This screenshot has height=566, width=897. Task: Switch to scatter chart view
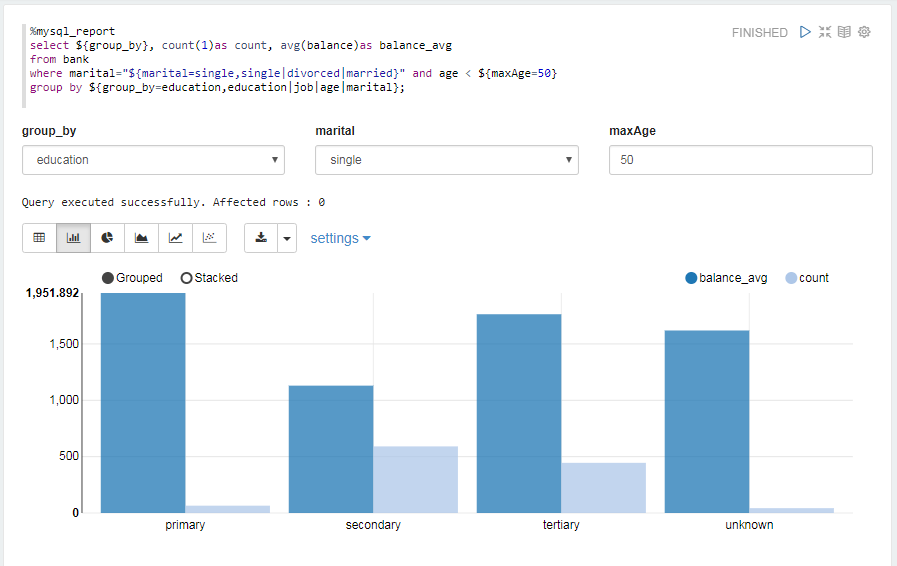(209, 238)
